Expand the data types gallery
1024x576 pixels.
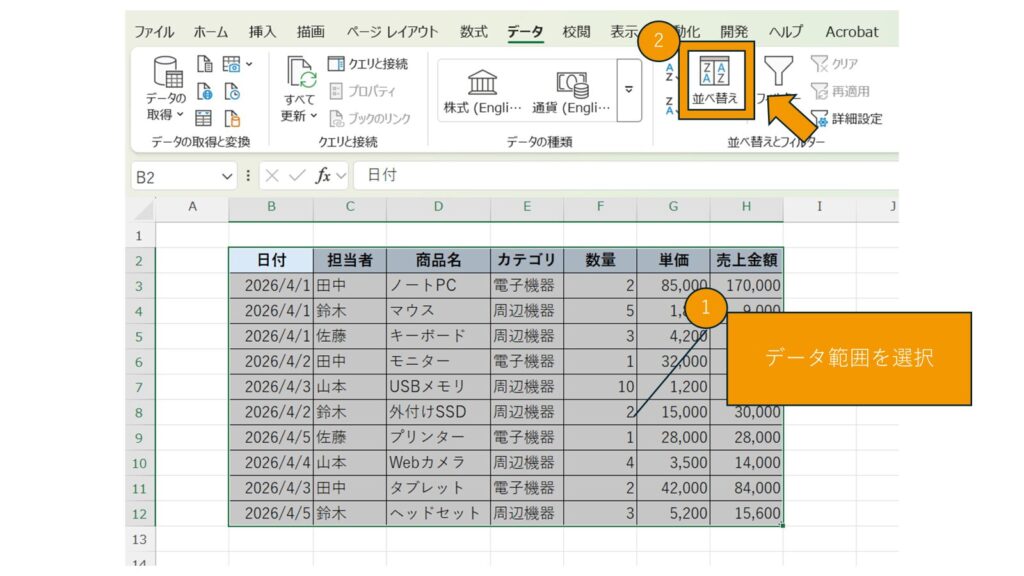pos(629,90)
